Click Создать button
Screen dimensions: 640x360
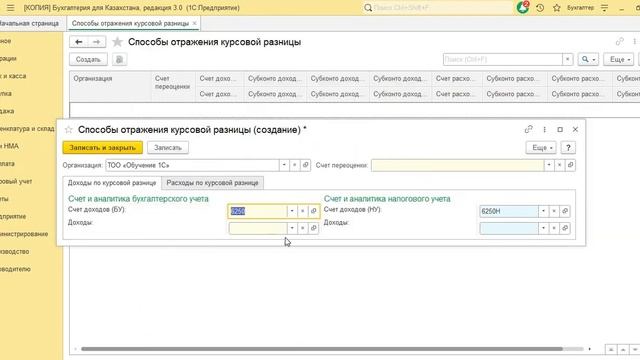(88, 60)
